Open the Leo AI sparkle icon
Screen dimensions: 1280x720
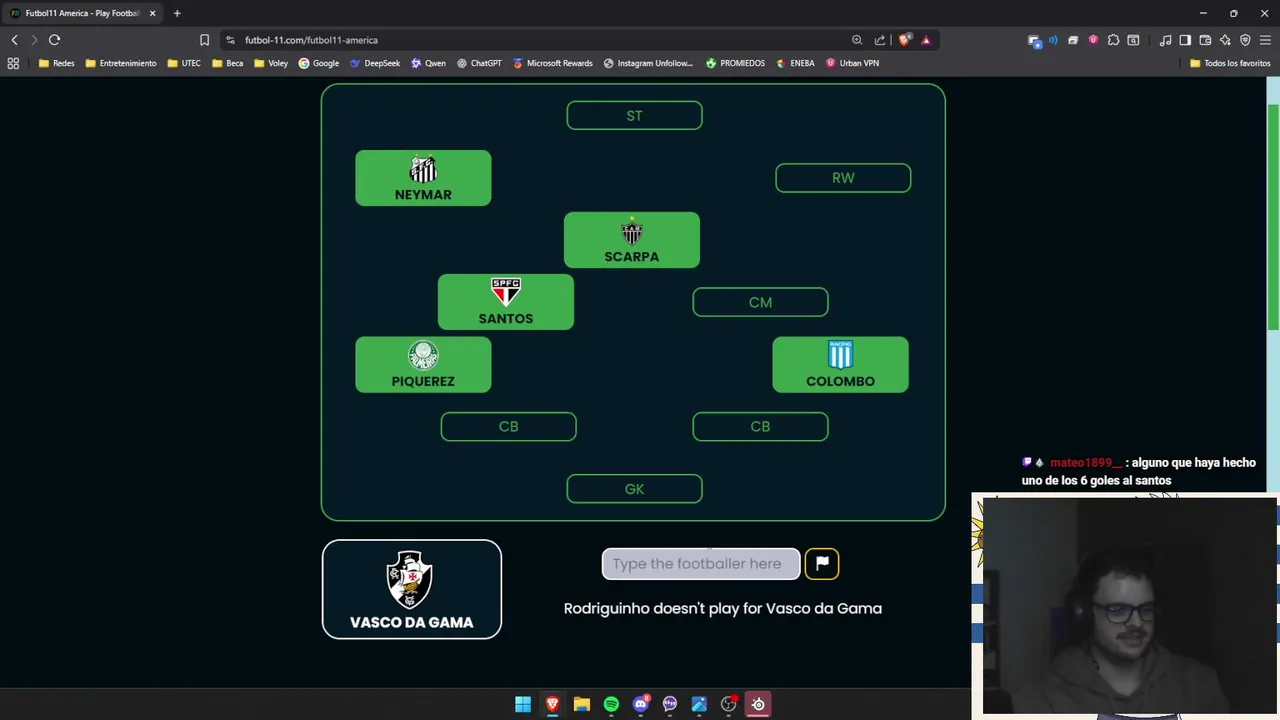[x=1225, y=40]
